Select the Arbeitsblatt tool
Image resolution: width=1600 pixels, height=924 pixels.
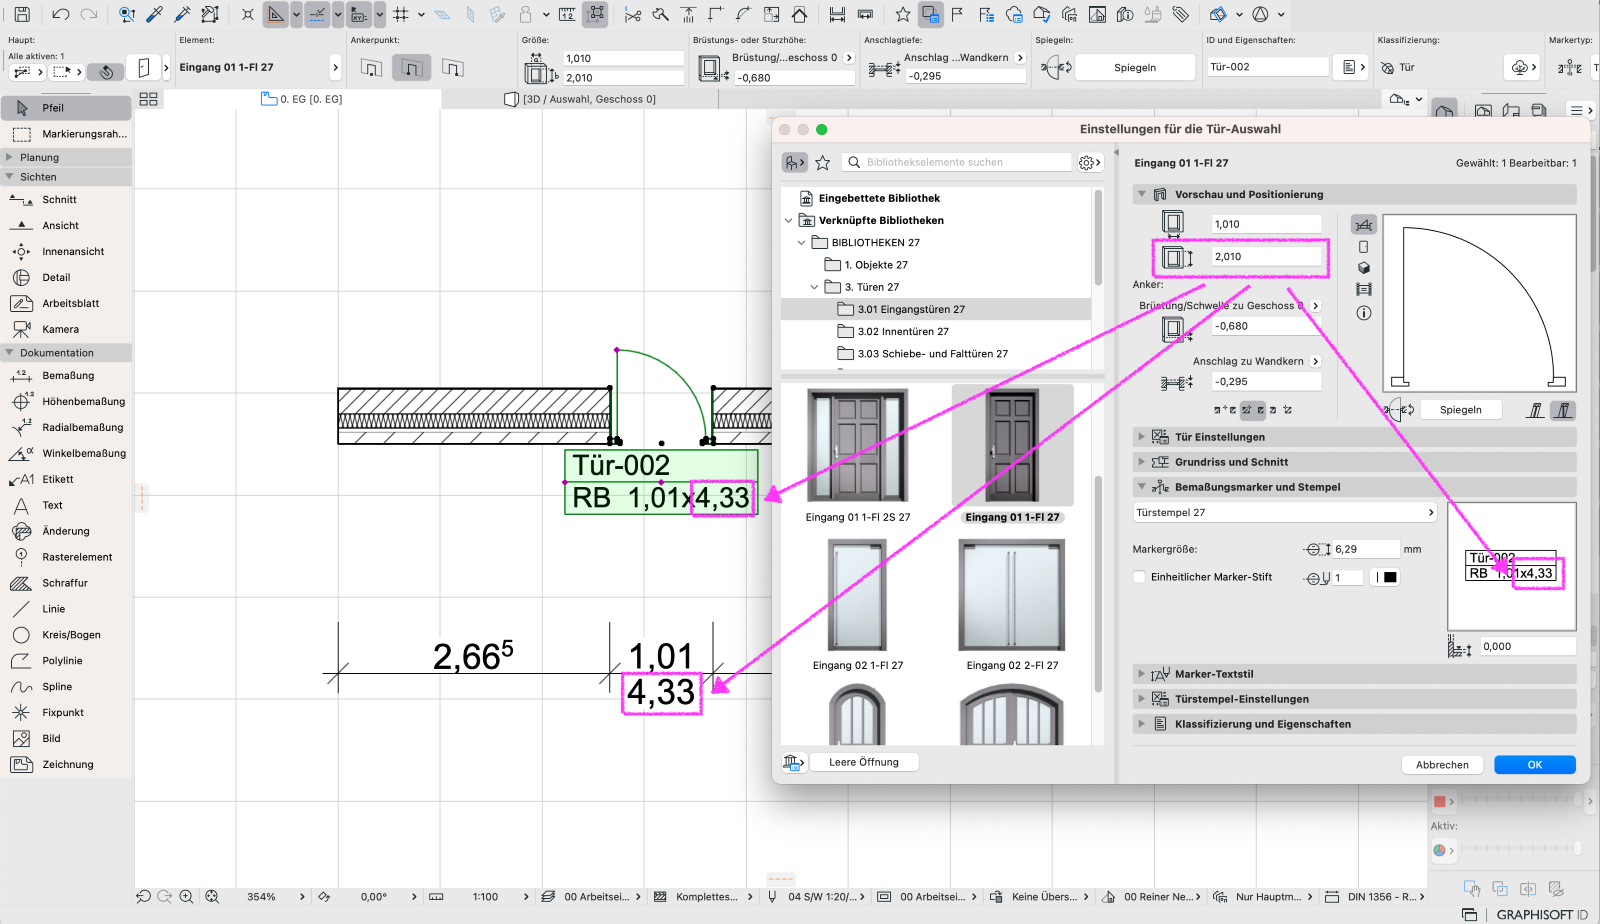click(x=66, y=304)
